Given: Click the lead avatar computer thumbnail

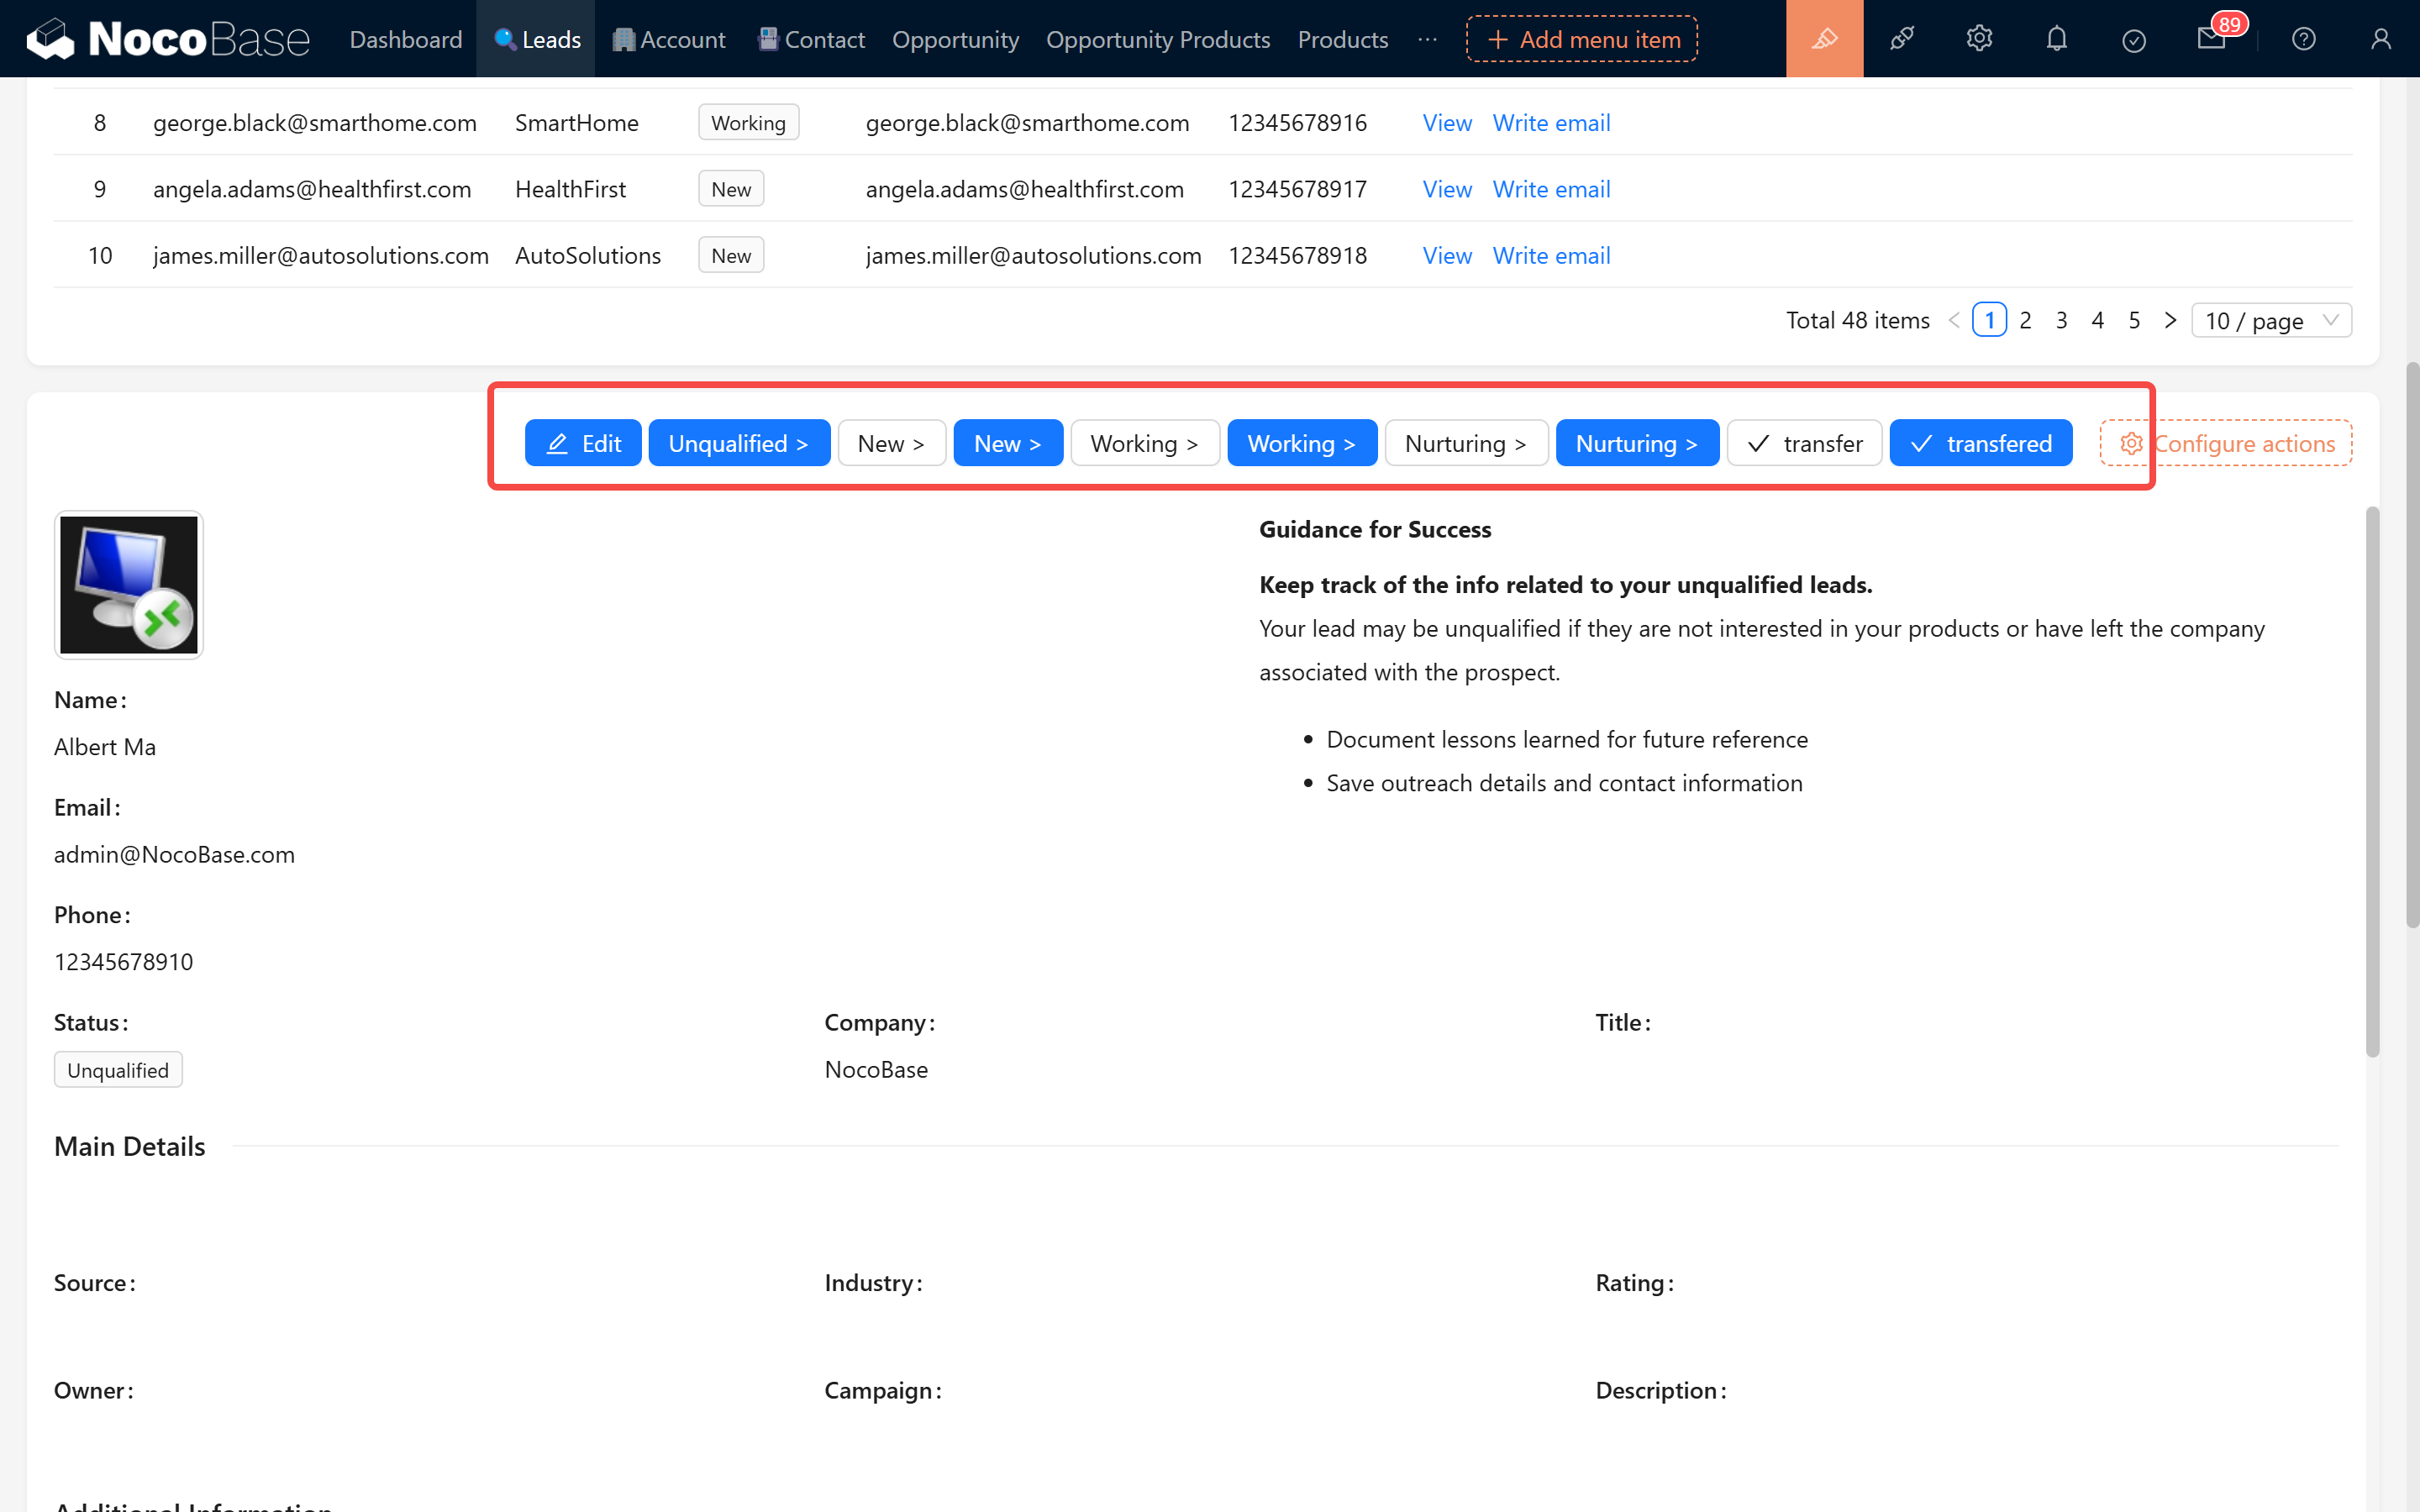Looking at the screenshot, I should [x=129, y=585].
